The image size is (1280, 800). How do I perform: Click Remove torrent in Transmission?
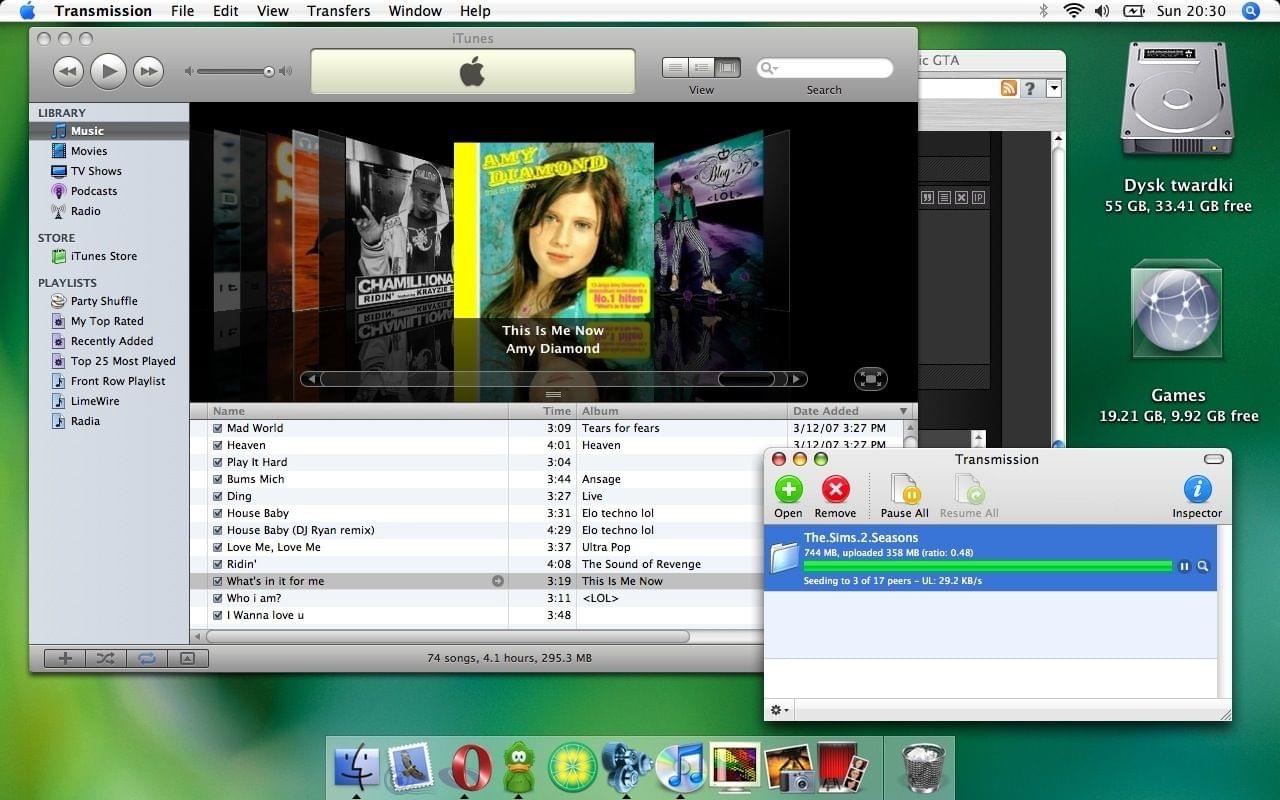pyautogui.click(x=835, y=496)
